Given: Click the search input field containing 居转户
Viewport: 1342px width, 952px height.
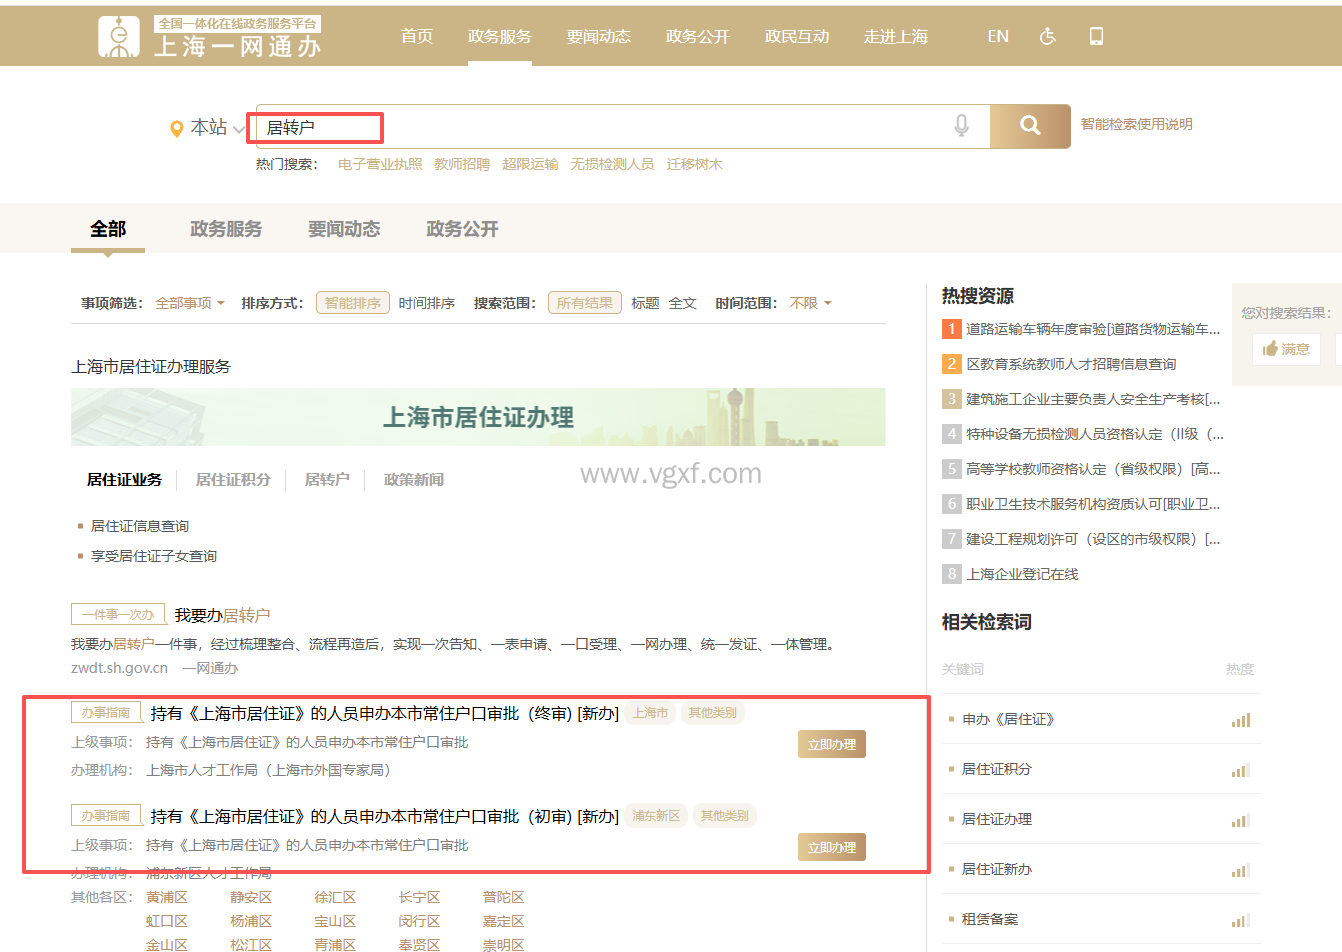Looking at the screenshot, I should pyautogui.click(x=600, y=127).
